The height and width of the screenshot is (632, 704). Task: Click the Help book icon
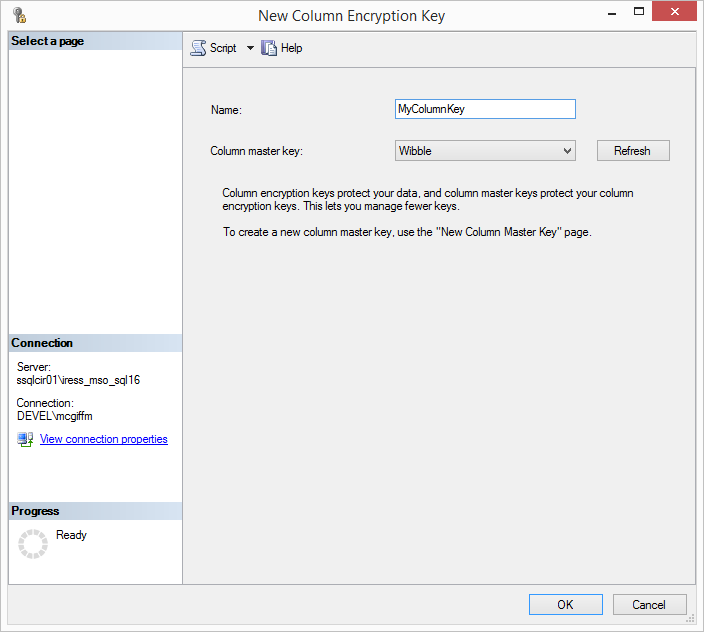[269, 48]
